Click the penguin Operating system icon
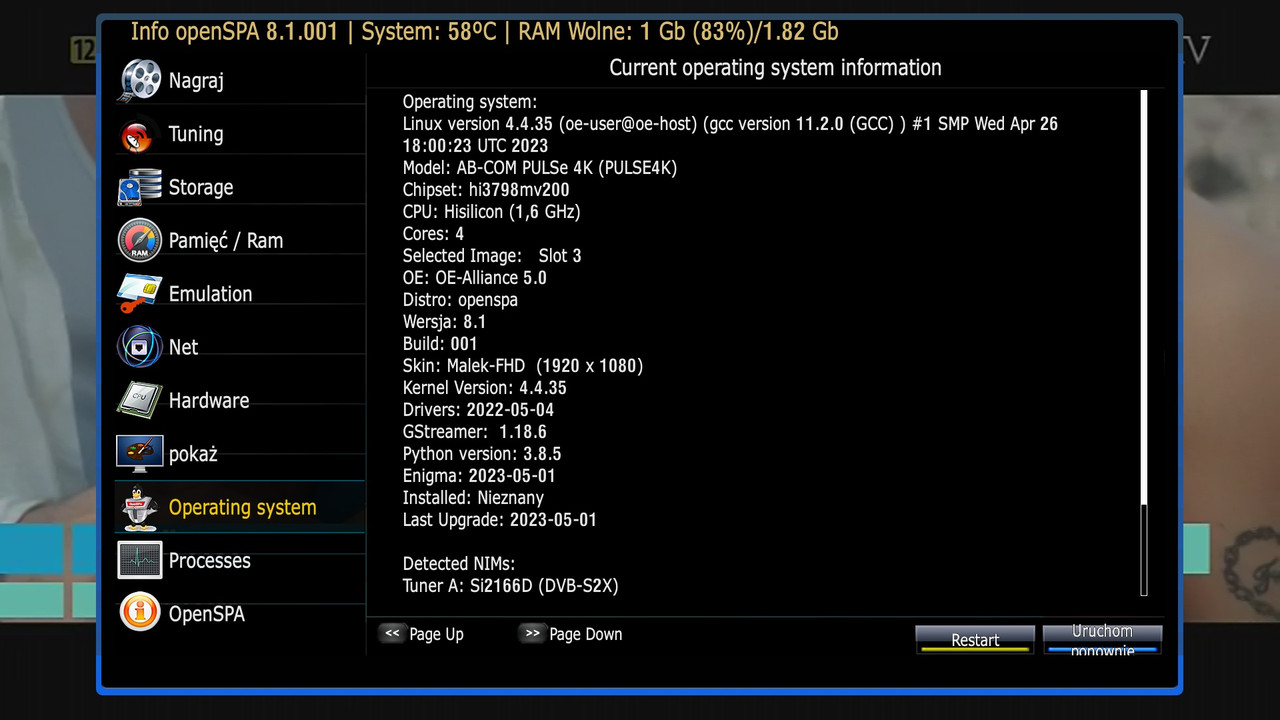1280x720 pixels. [x=139, y=507]
